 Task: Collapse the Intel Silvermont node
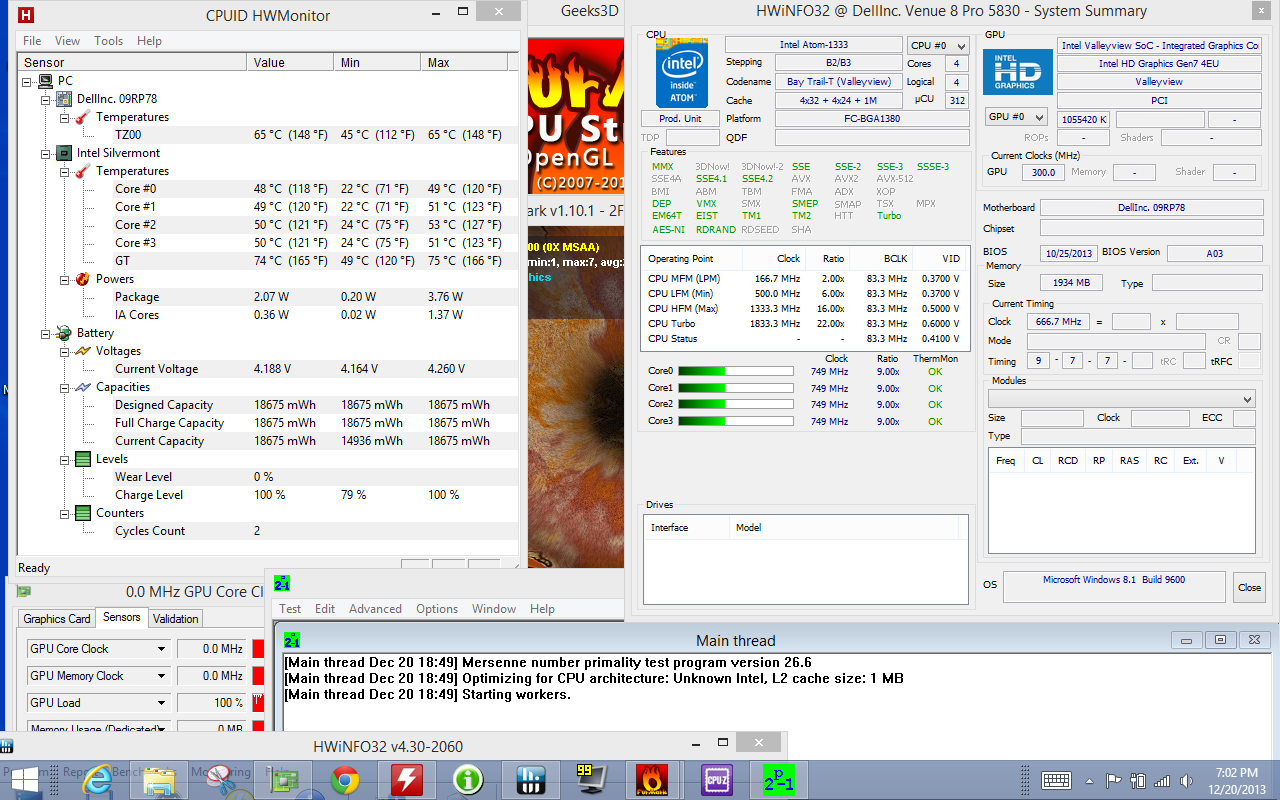click(x=45, y=153)
